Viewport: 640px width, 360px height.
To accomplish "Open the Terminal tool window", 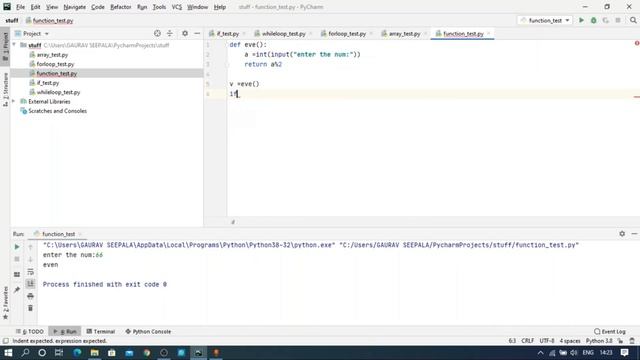I will (x=100, y=331).
